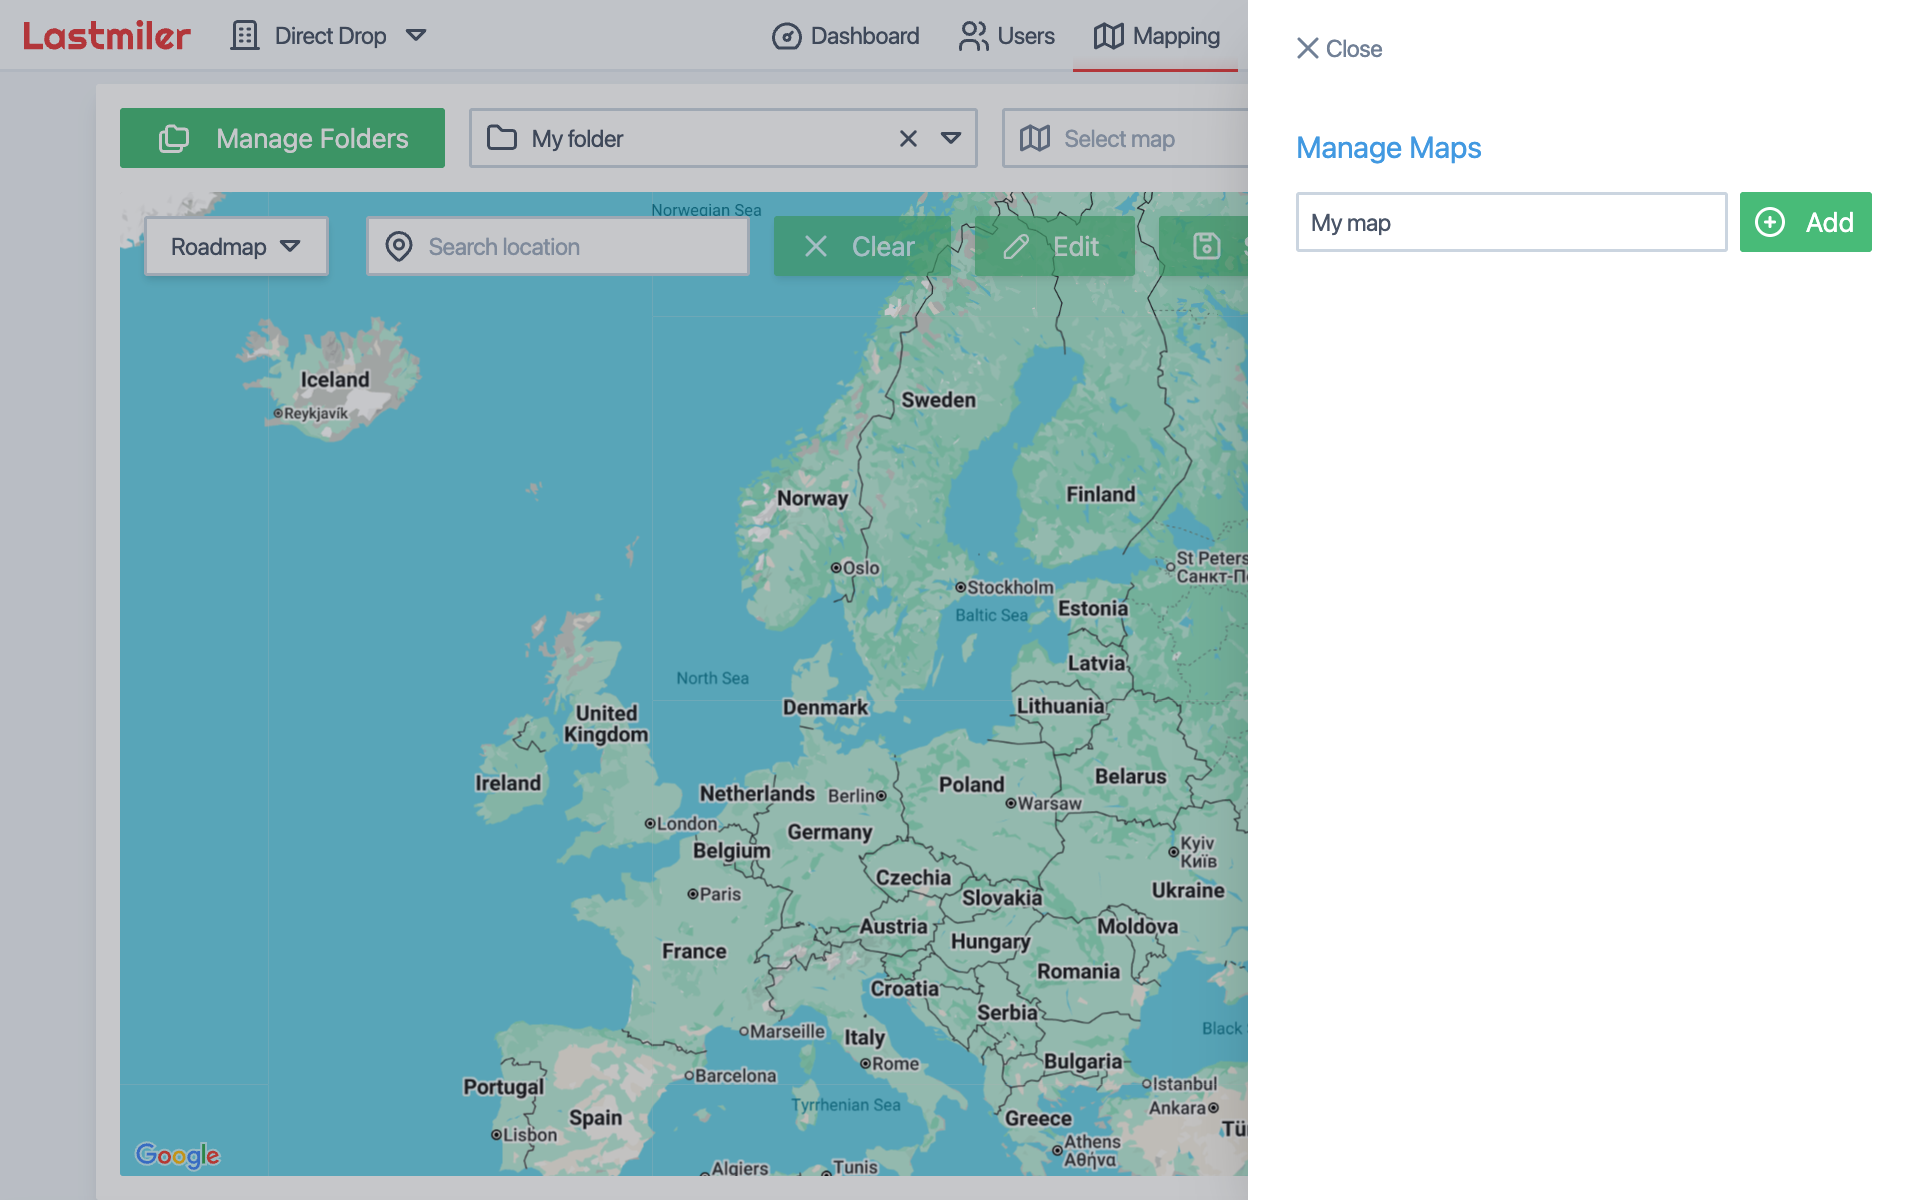Click the location pin icon in search
The width and height of the screenshot is (1920, 1200).
click(399, 246)
